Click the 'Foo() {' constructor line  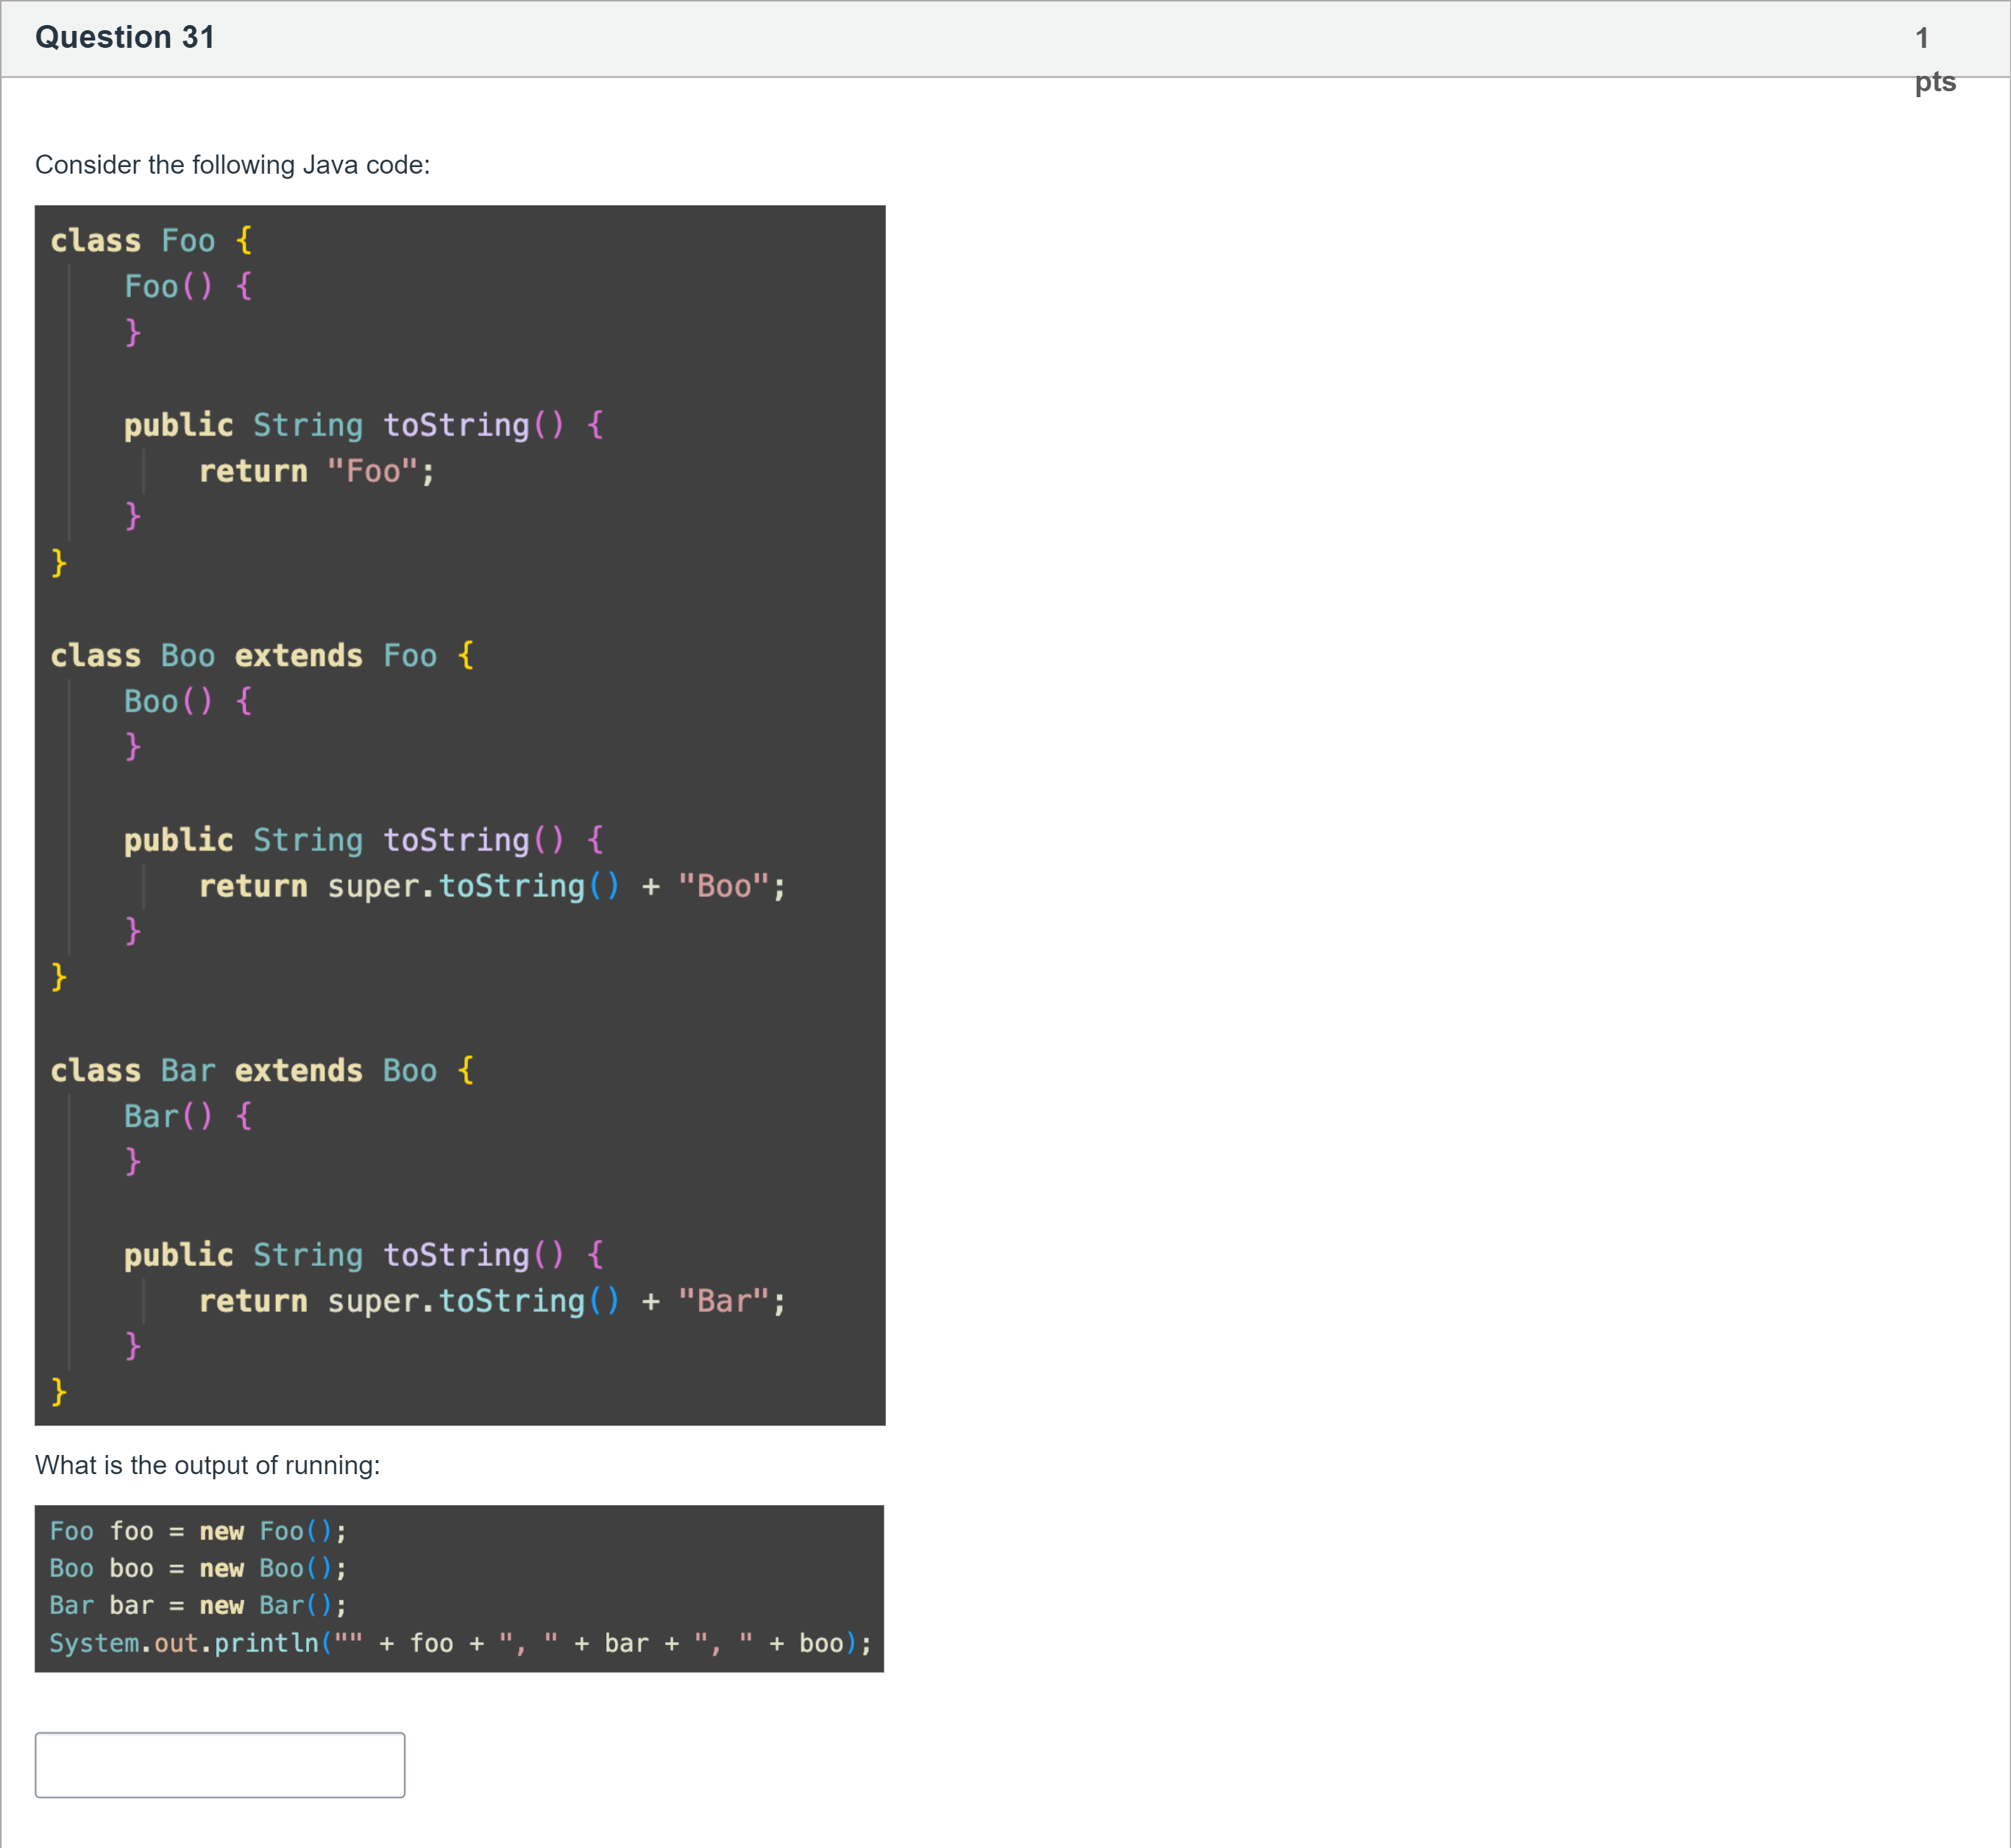(188, 286)
